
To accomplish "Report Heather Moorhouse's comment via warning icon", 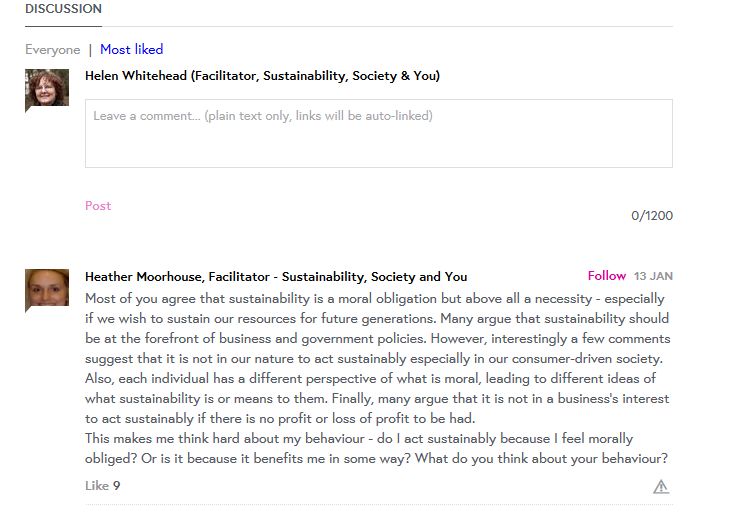I will pos(661,487).
